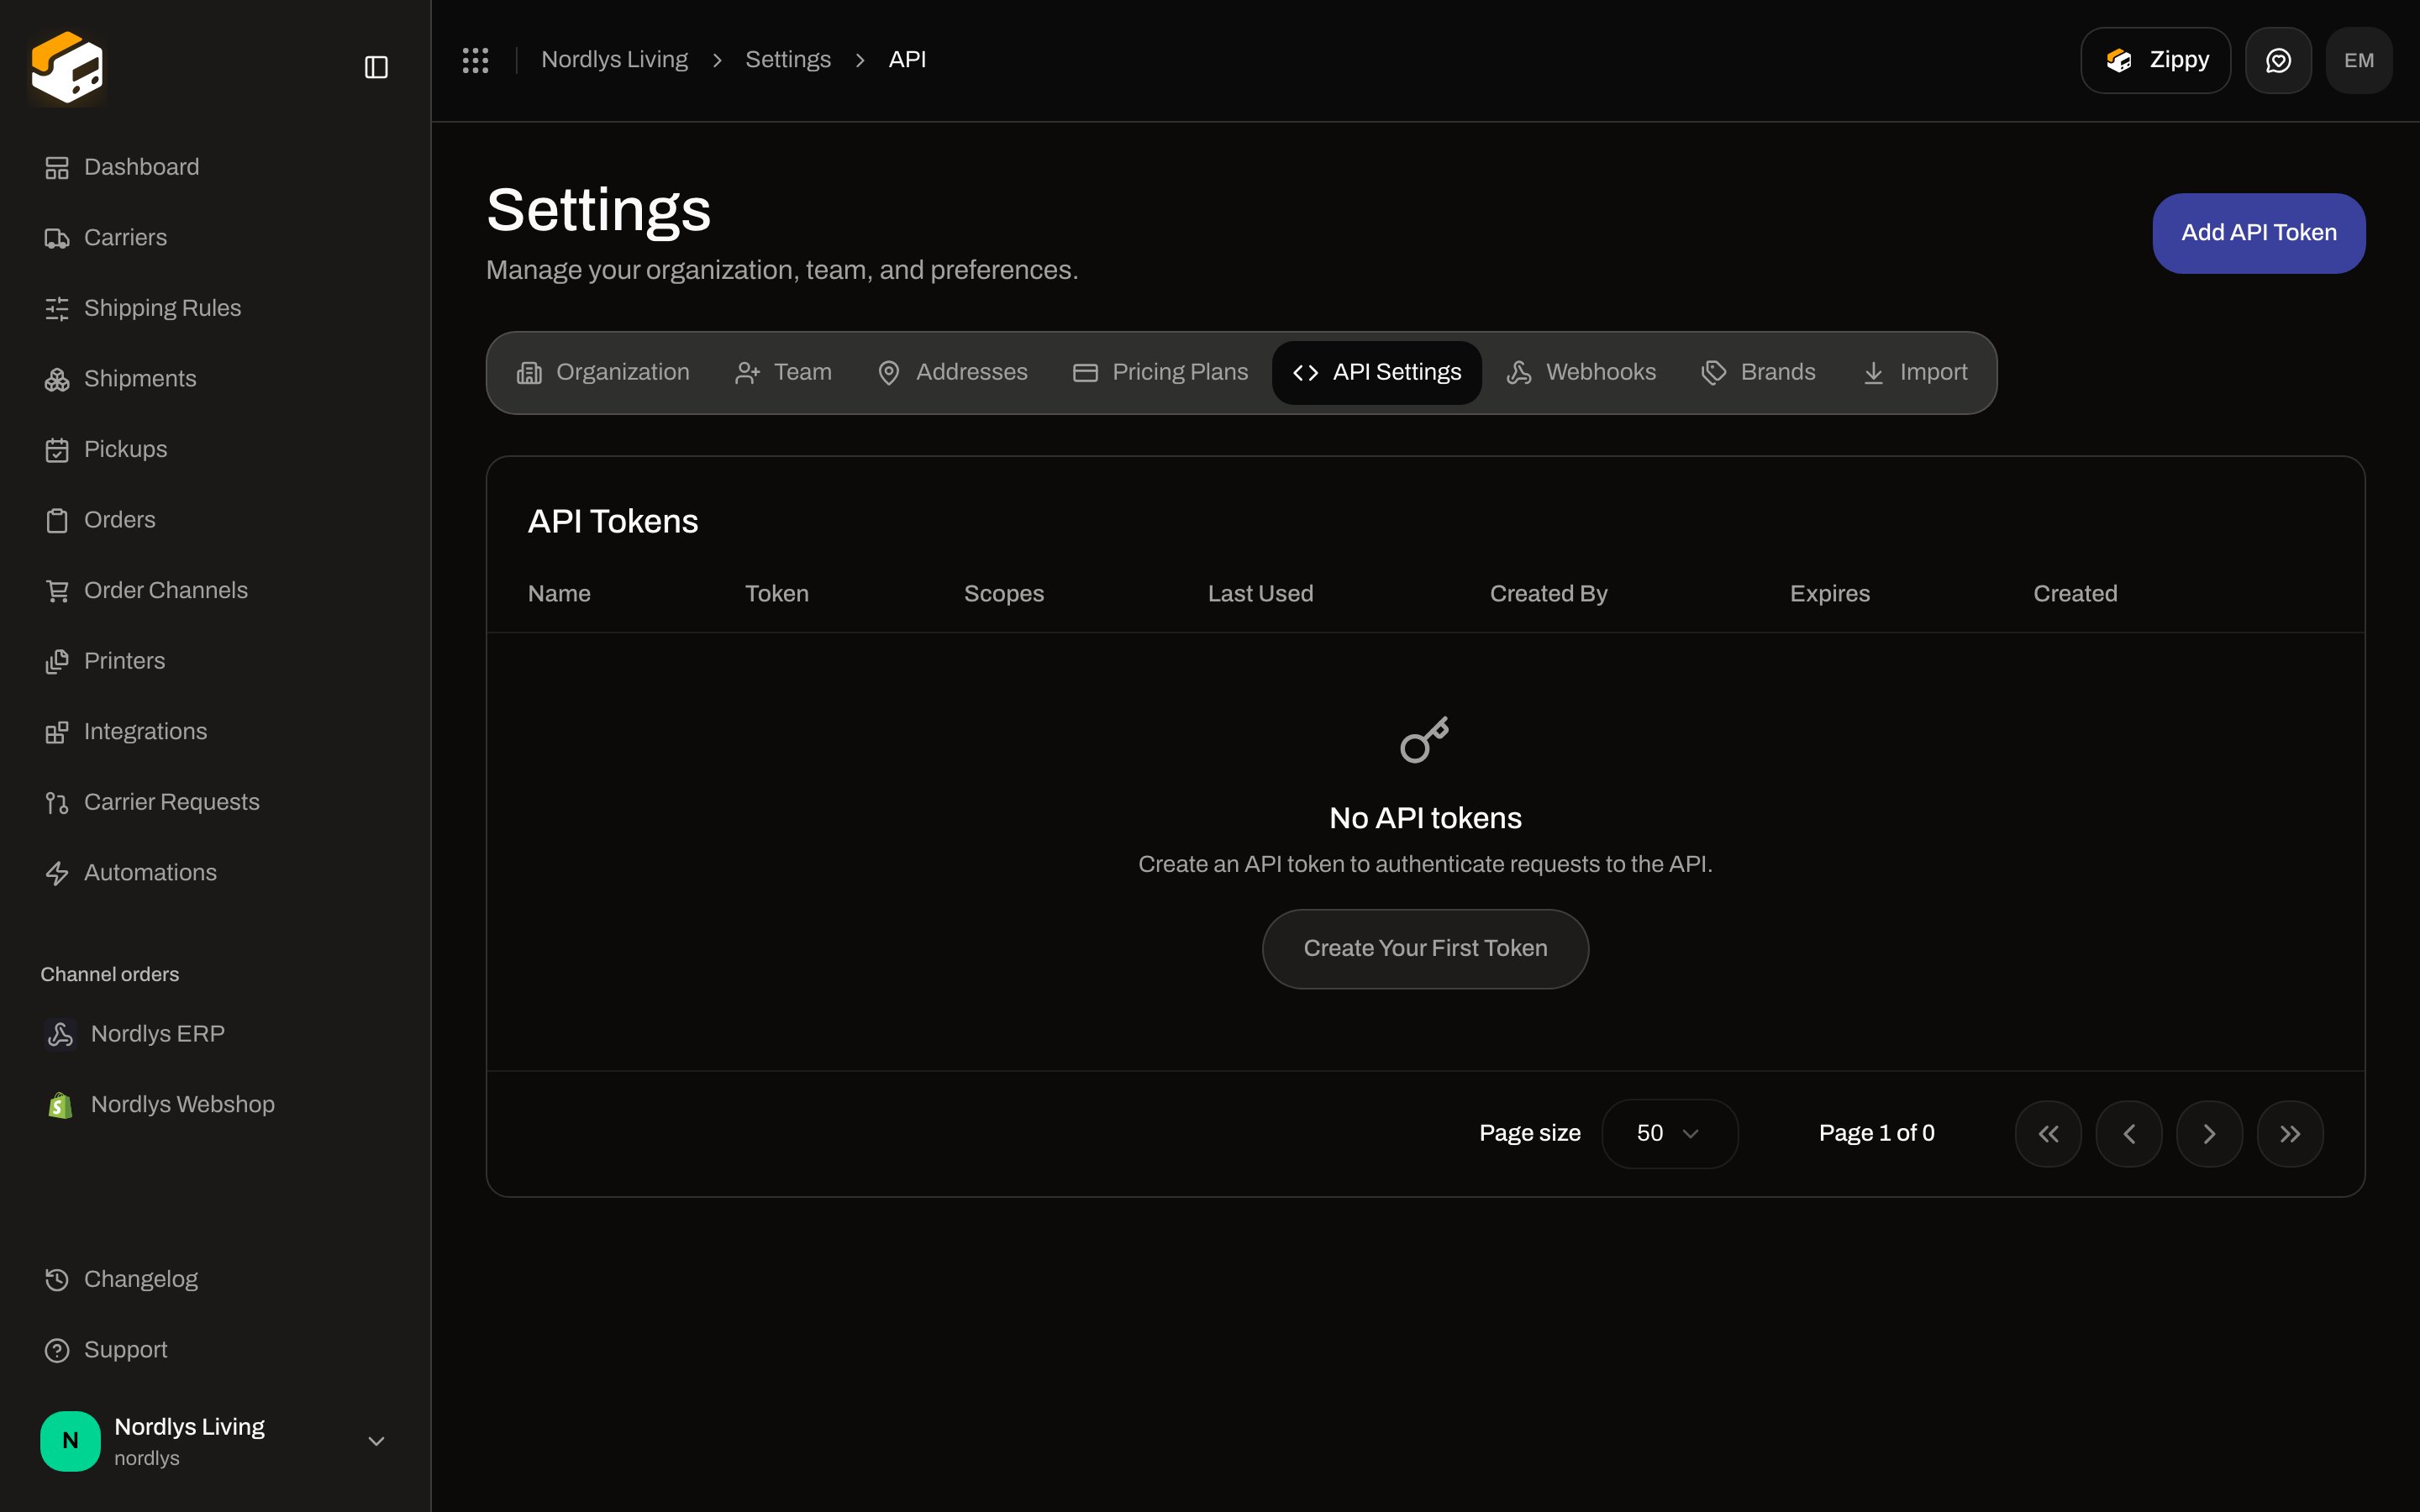Click the Token column header
The image size is (2420, 1512).
[x=776, y=594]
